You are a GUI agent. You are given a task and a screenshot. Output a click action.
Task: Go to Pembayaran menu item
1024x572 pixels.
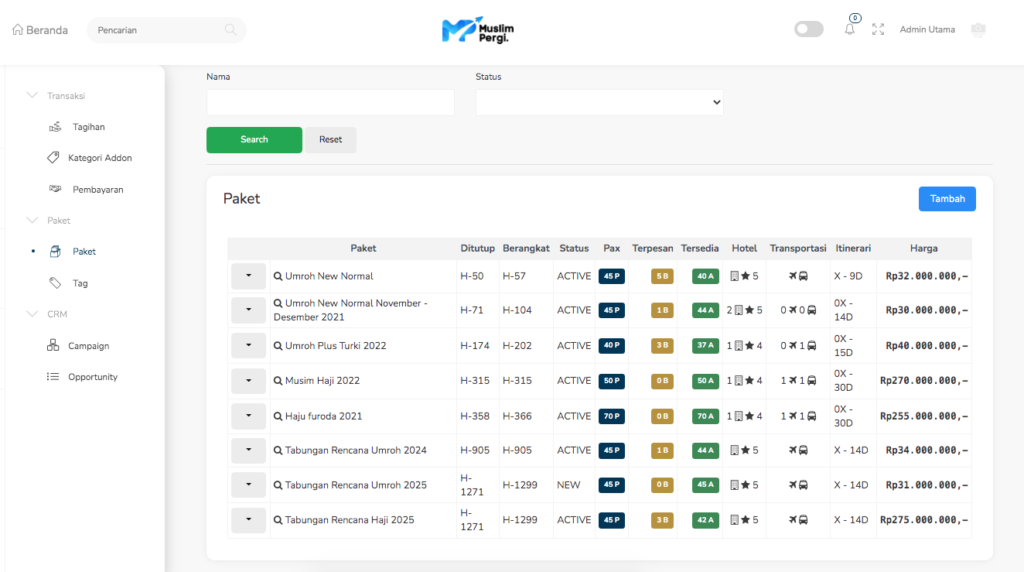point(97,189)
